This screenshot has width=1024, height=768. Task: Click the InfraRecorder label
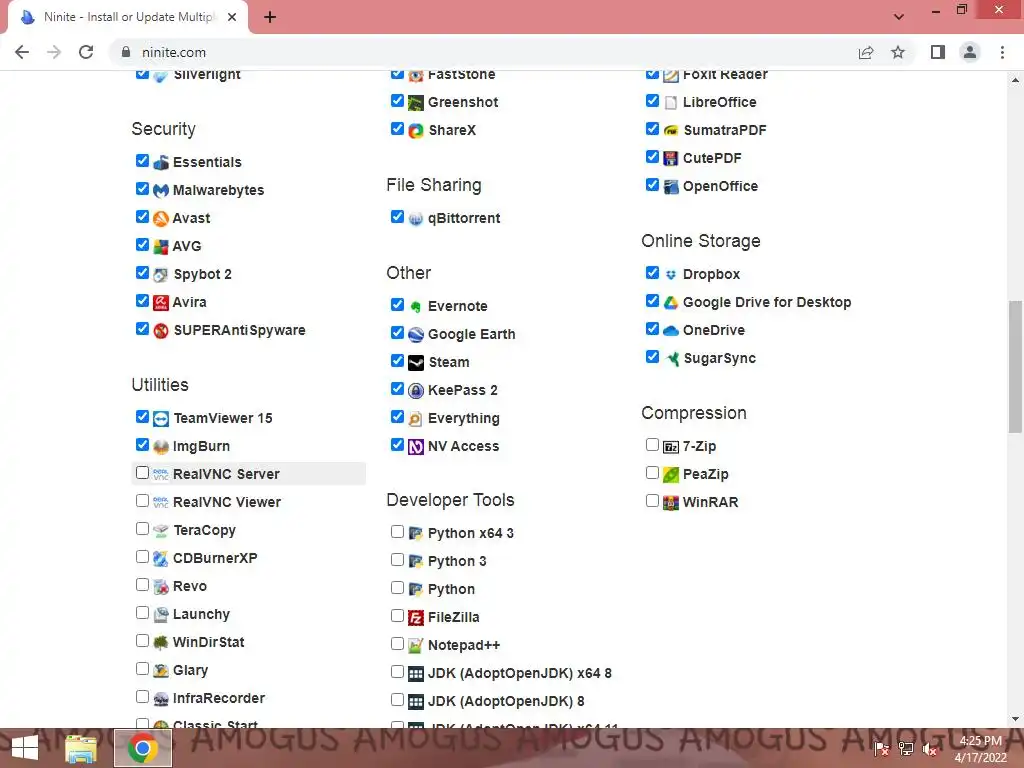219,699
